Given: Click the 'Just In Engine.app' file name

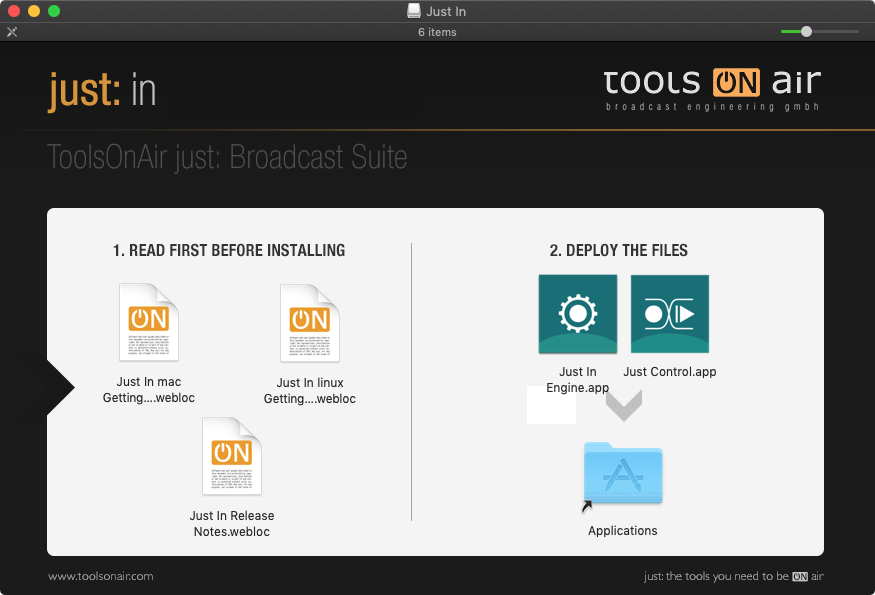Looking at the screenshot, I should pyautogui.click(x=578, y=380).
